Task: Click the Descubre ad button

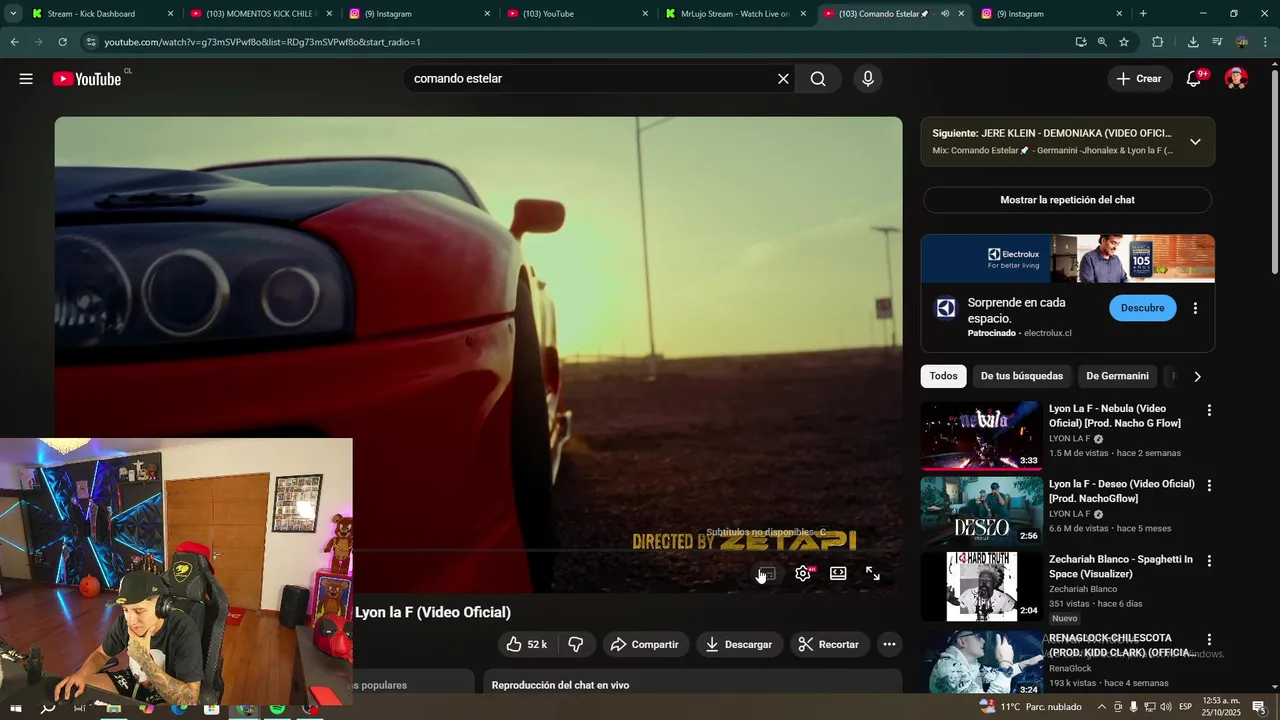Action: (x=1142, y=308)
